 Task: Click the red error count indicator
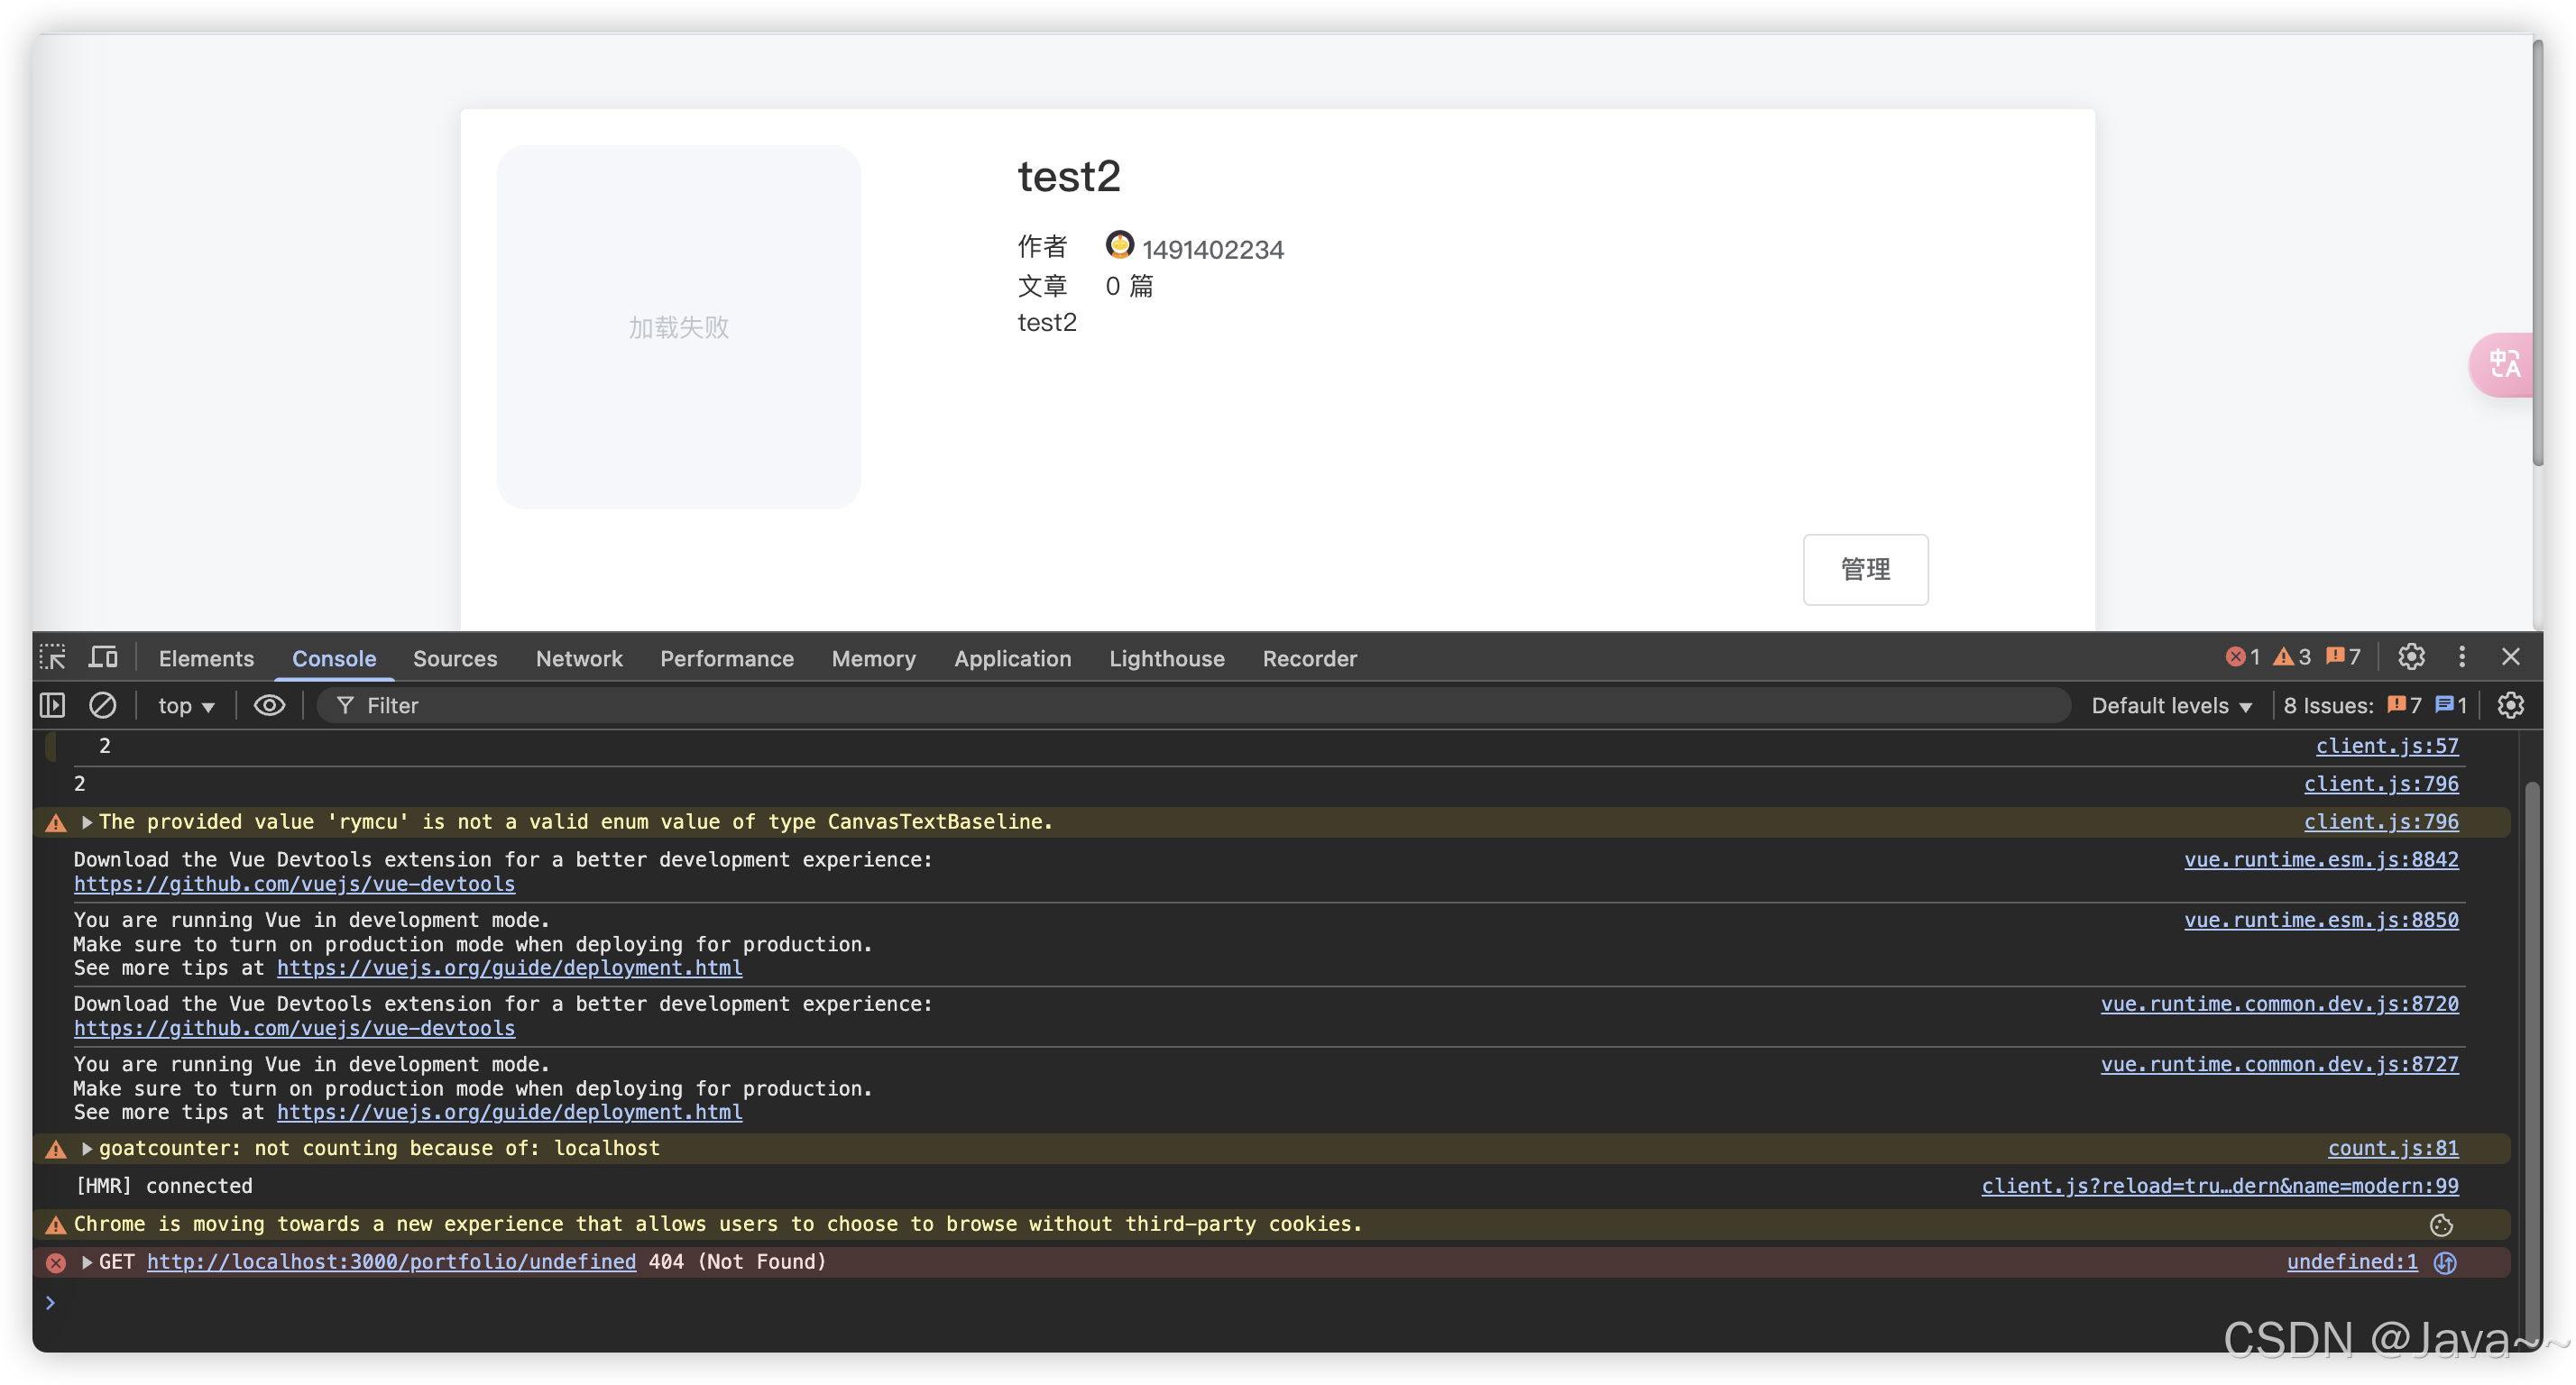2243,657
